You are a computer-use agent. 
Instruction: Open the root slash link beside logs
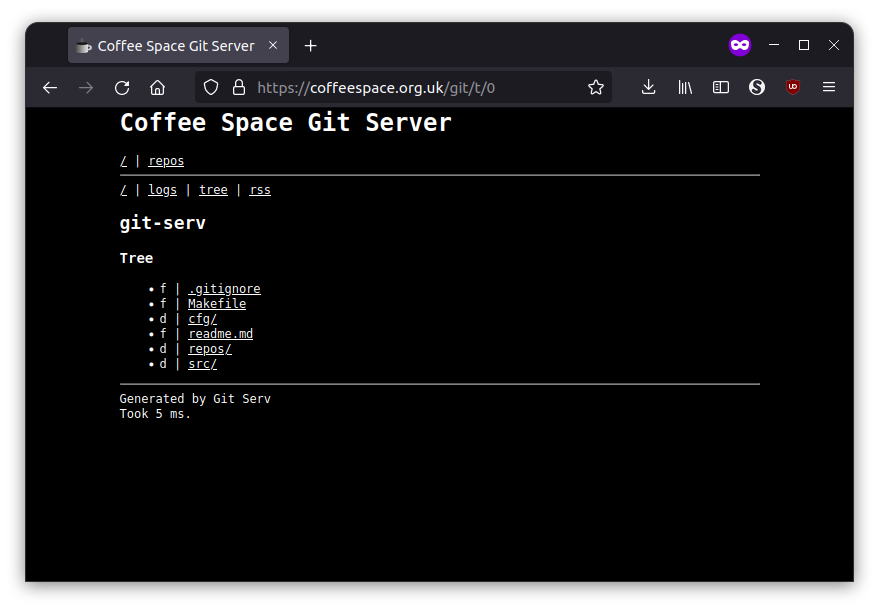tap(123, 190)
